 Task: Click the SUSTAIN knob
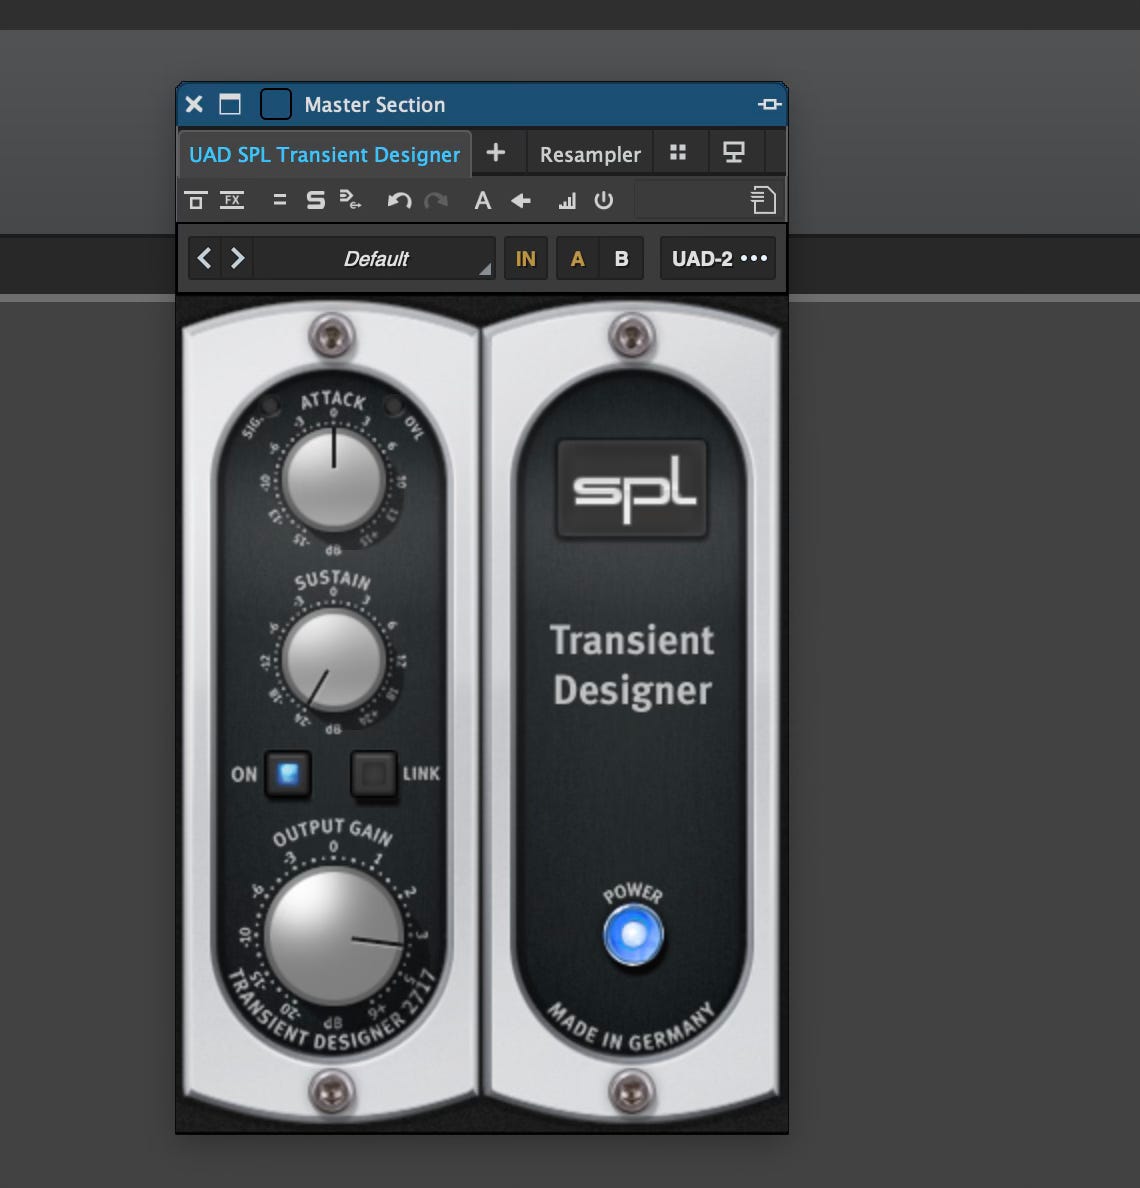[x=333, y=659]
